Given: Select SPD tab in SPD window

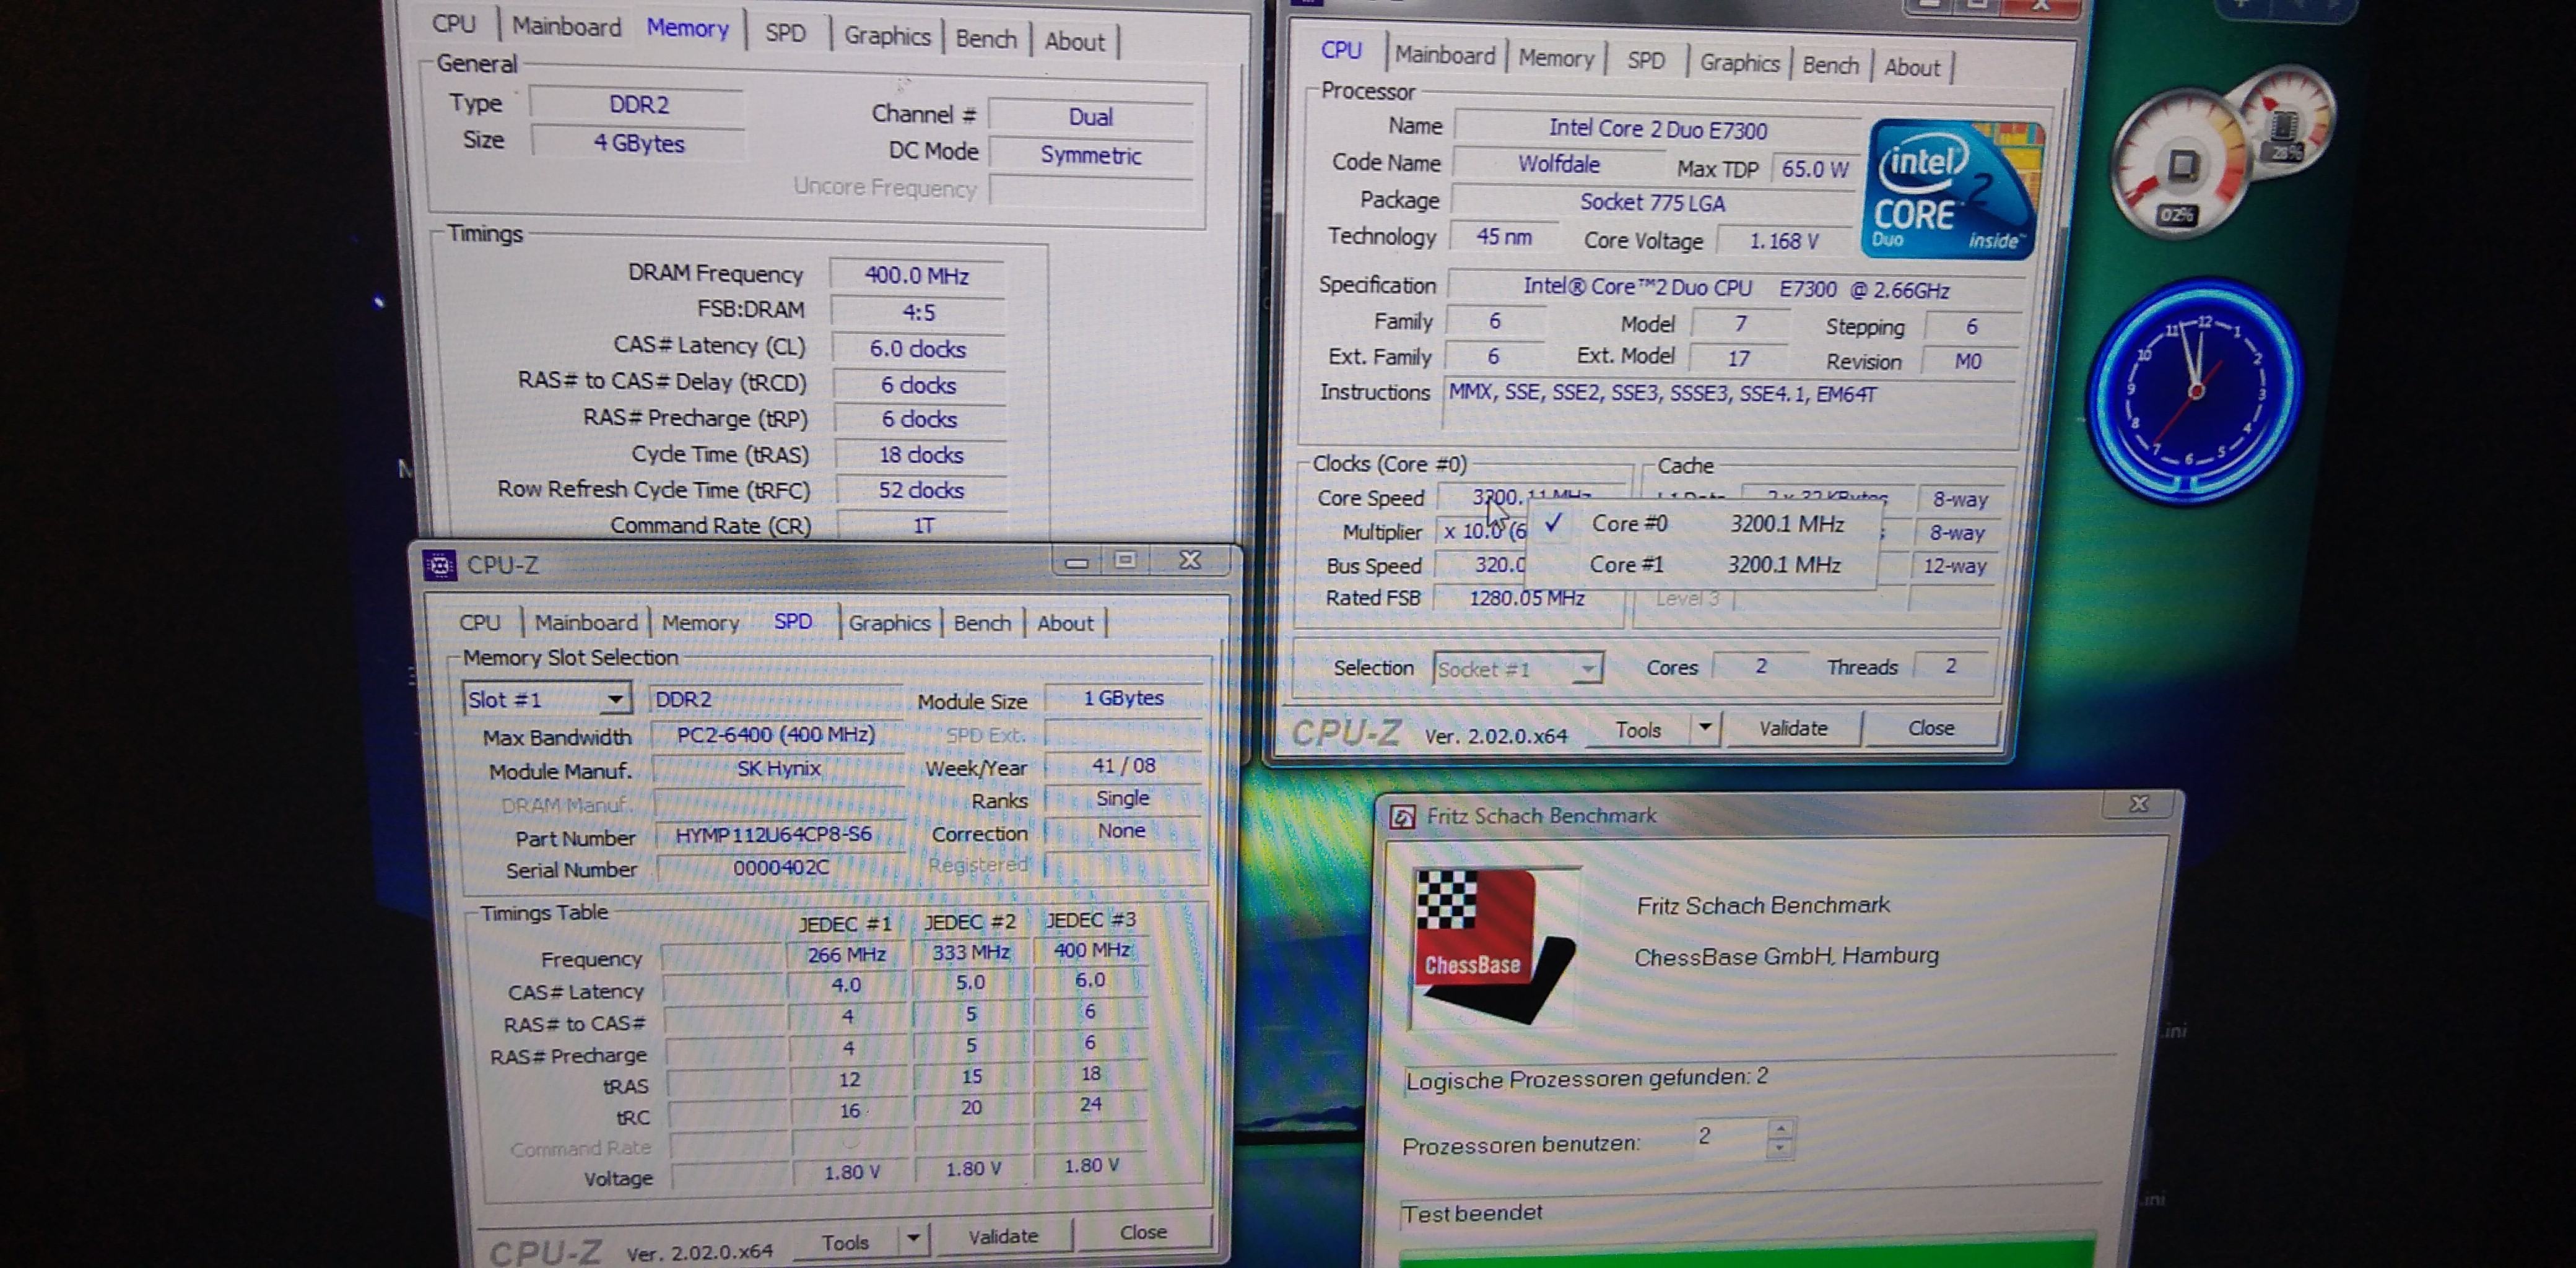Looking at the screenshot, I should click(x=793, y=621).
